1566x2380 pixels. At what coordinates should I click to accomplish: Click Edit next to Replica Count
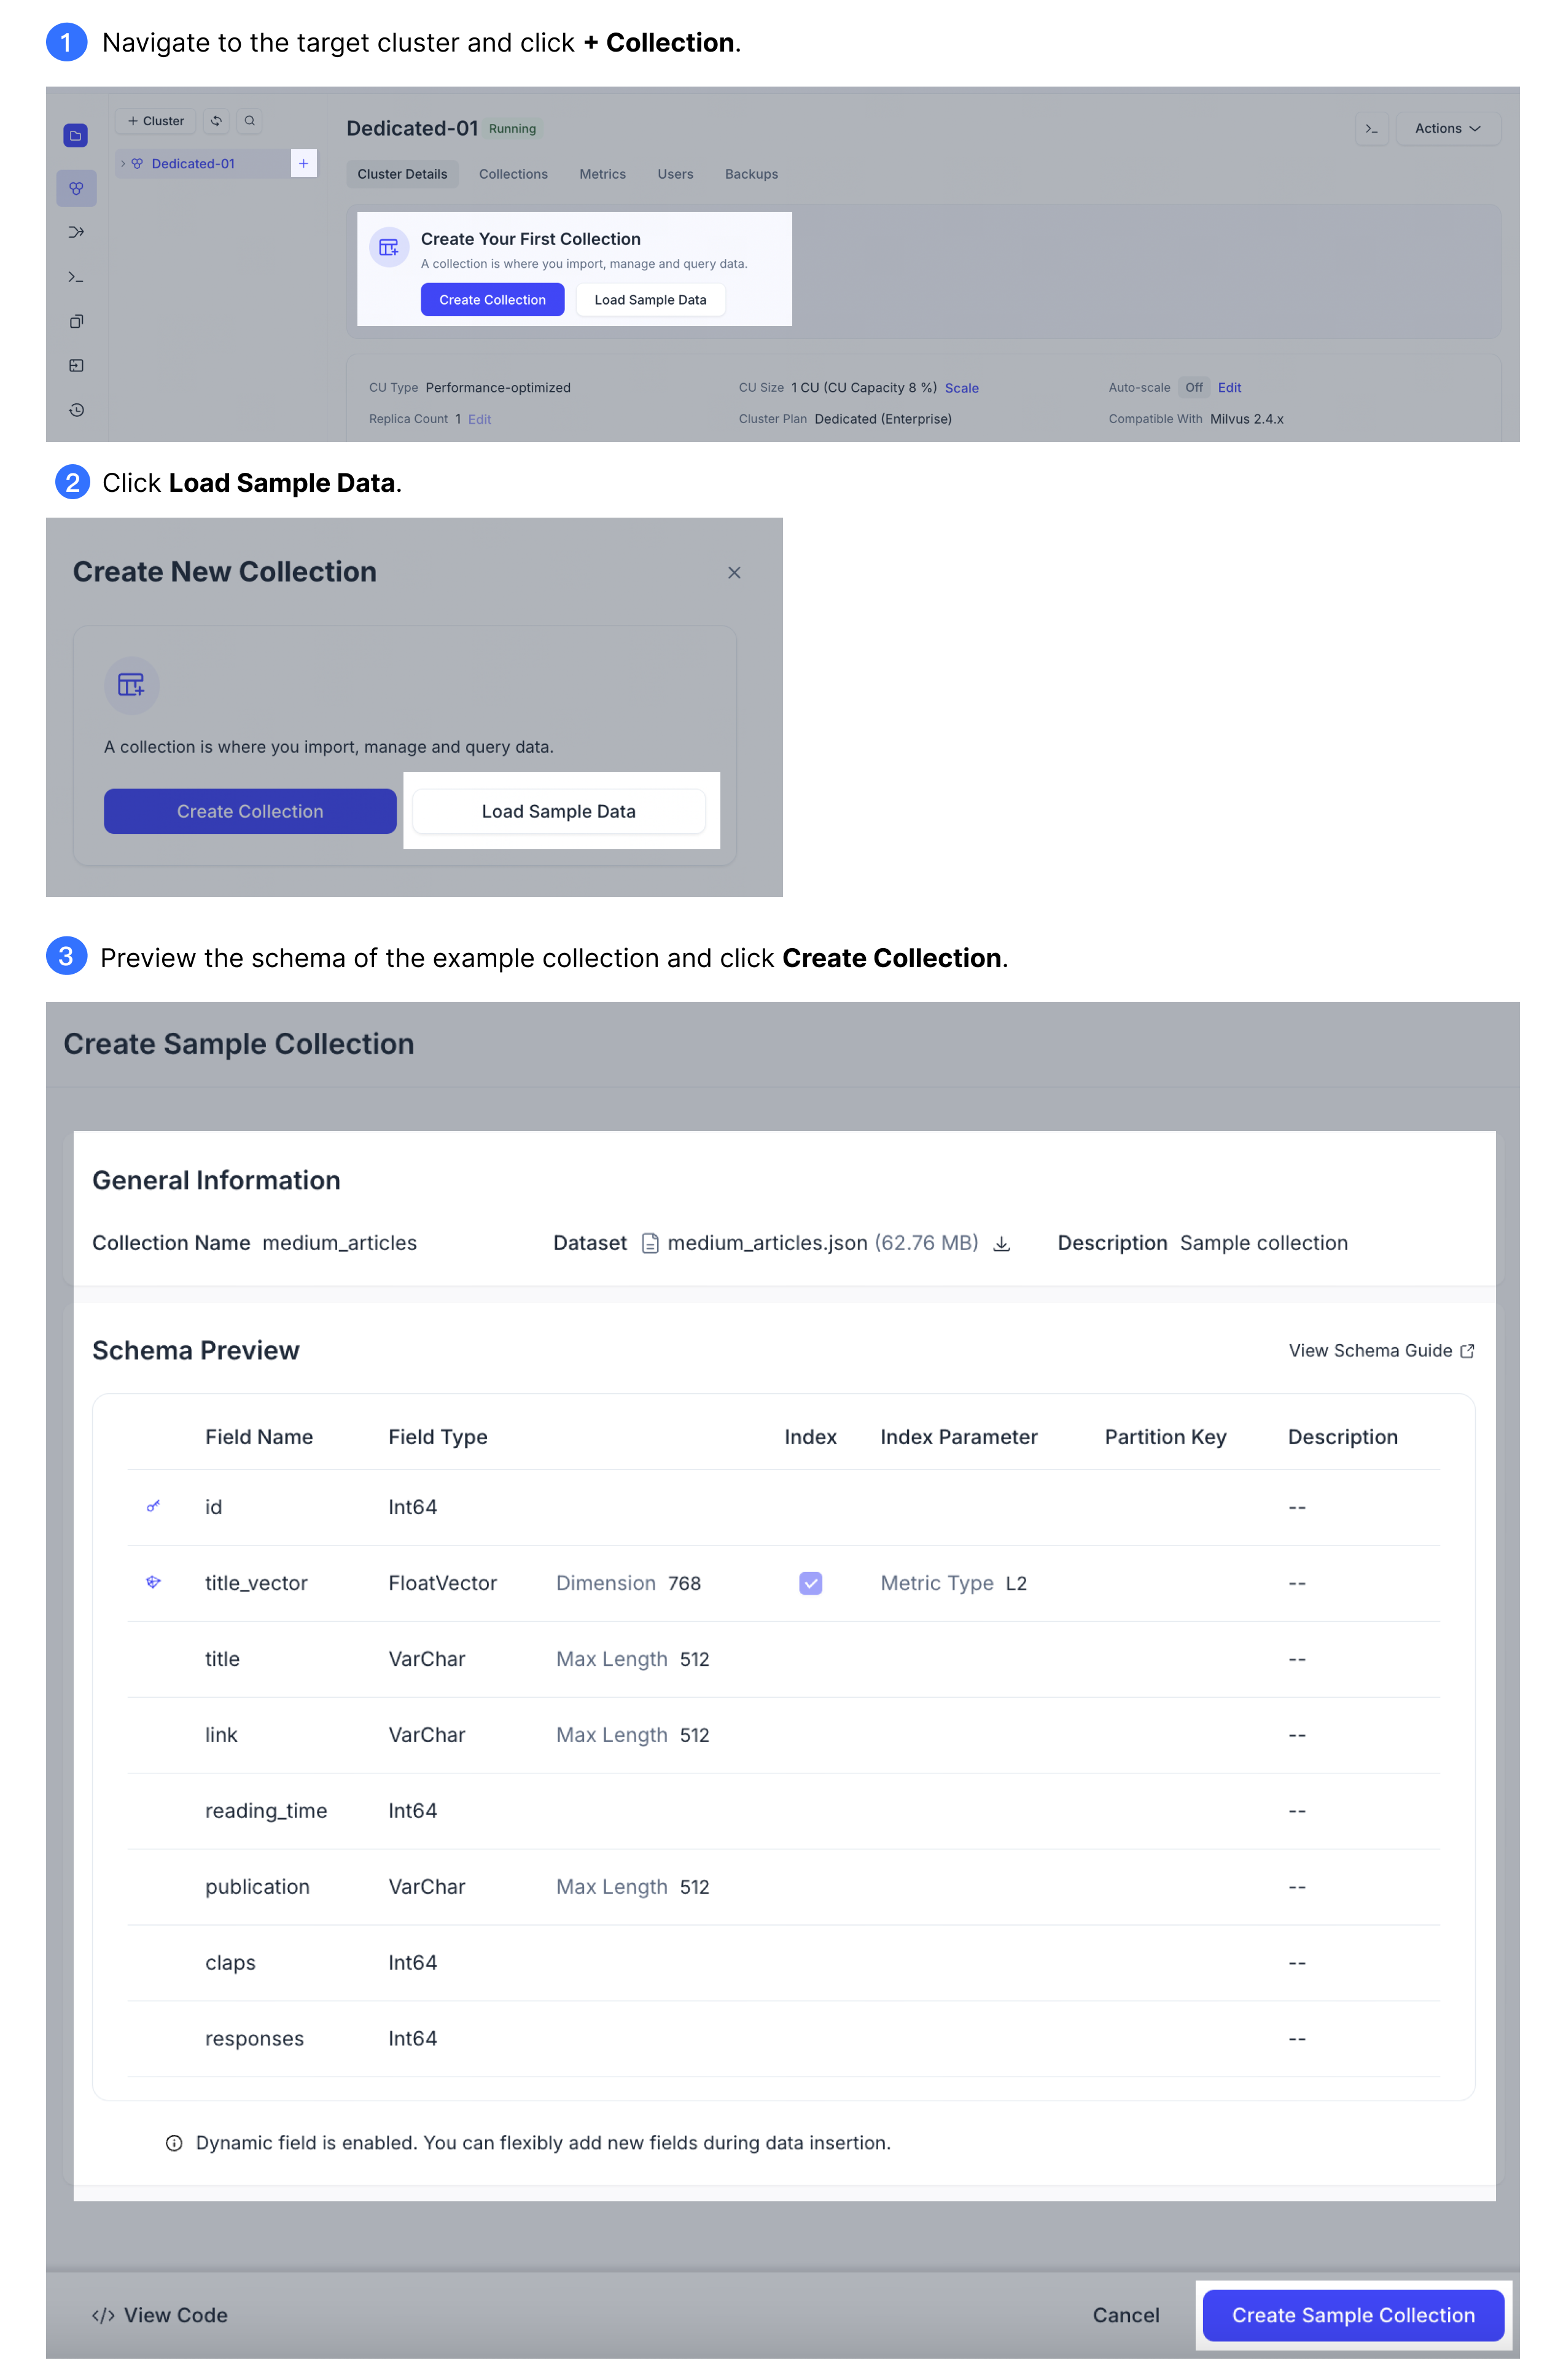click(479, 420)
